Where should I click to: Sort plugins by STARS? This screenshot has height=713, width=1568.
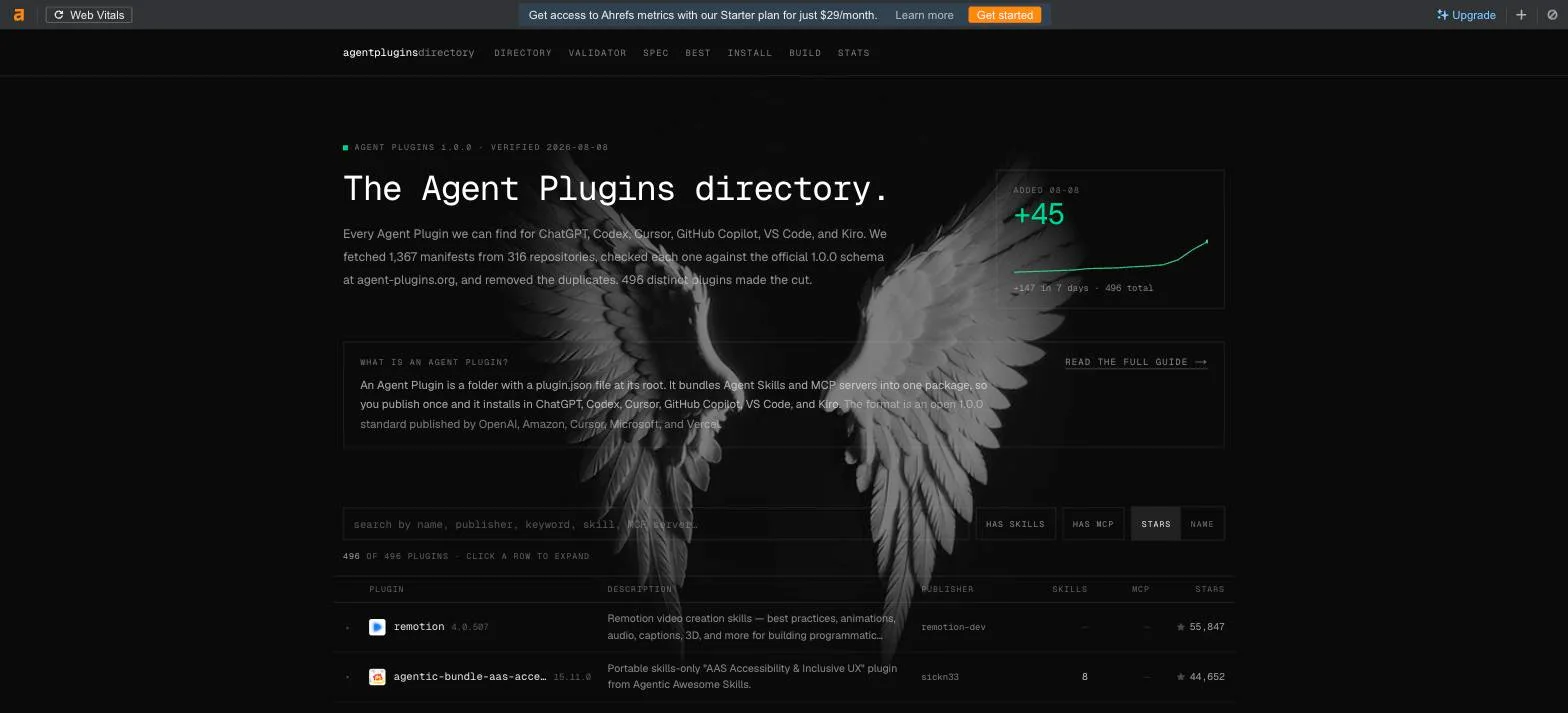coord(1156,524)
